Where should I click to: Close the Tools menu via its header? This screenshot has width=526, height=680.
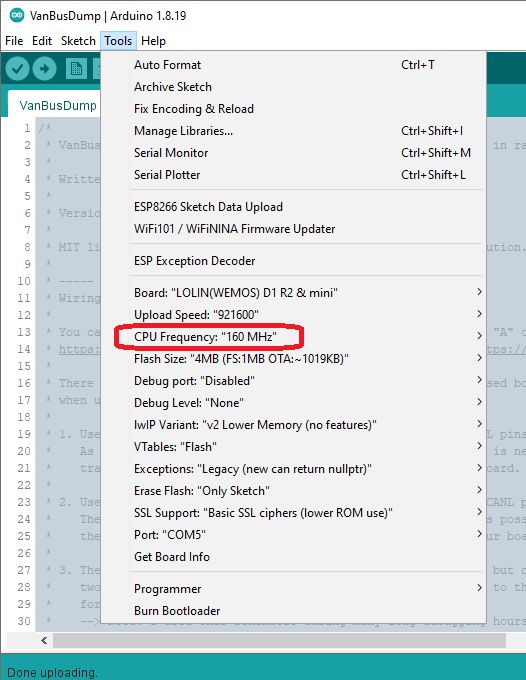coord(118,41)
